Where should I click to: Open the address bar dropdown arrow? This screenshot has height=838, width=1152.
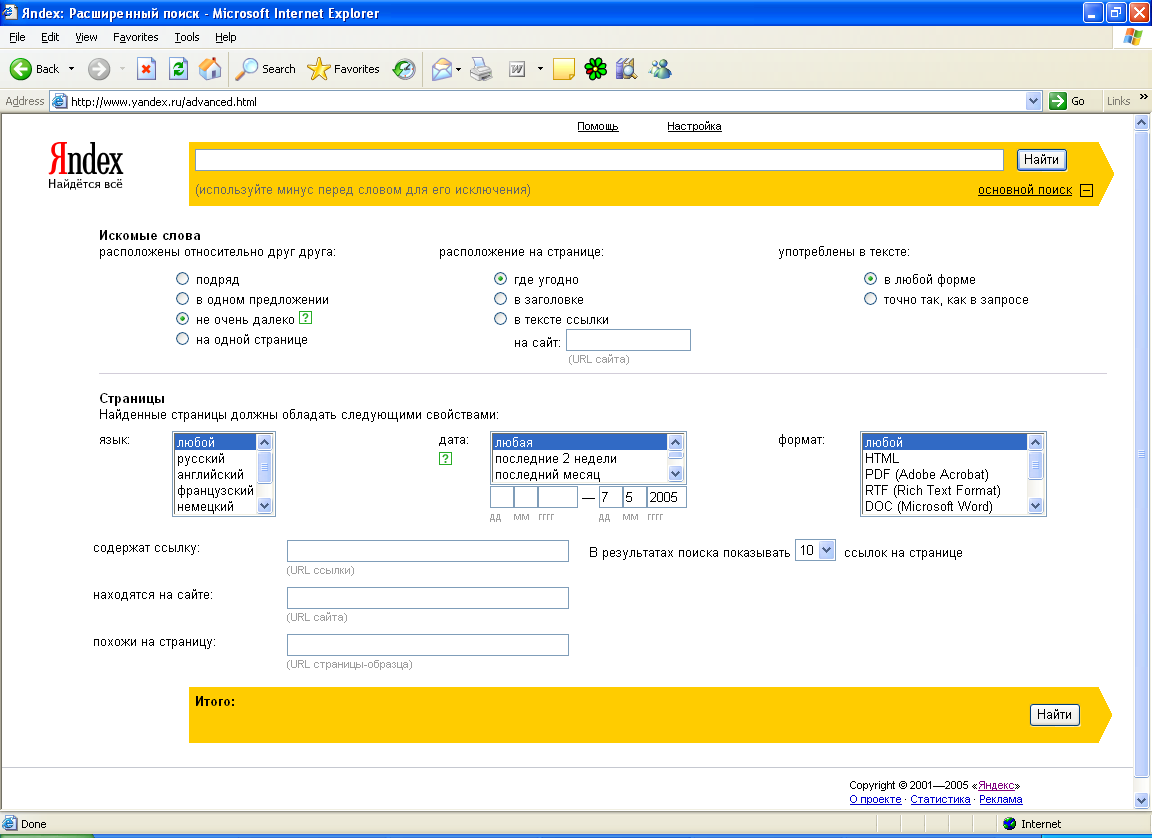(1034, 101)
